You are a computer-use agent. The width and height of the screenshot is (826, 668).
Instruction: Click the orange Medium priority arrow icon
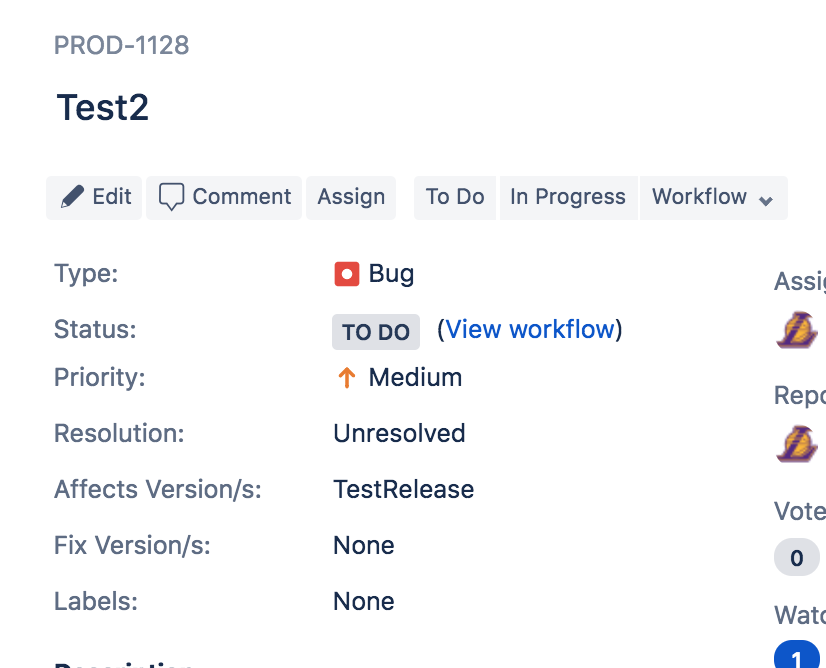347,377
